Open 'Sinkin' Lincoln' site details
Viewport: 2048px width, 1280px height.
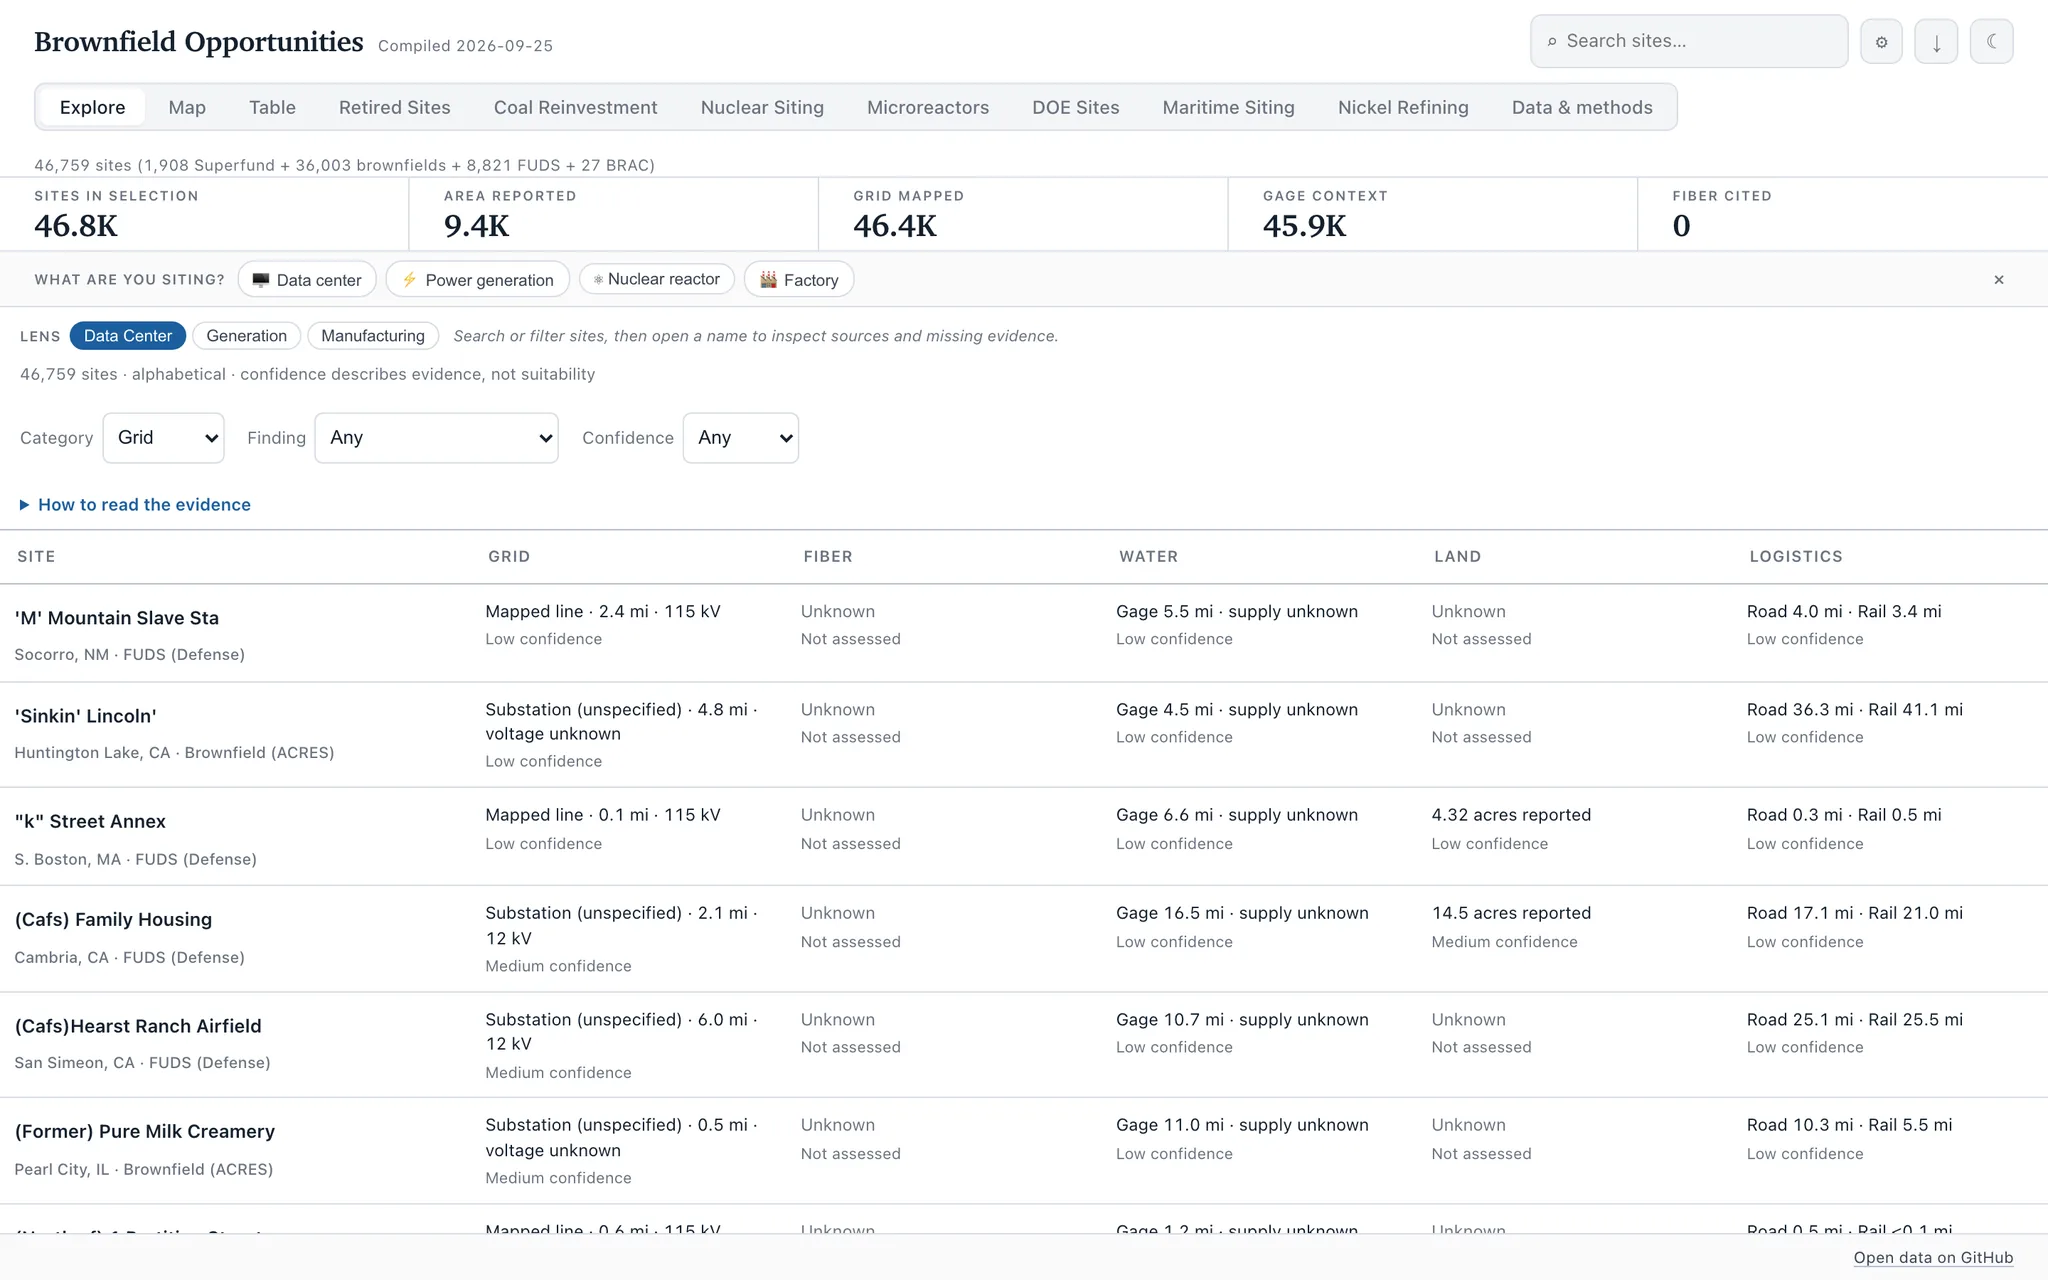86,716
